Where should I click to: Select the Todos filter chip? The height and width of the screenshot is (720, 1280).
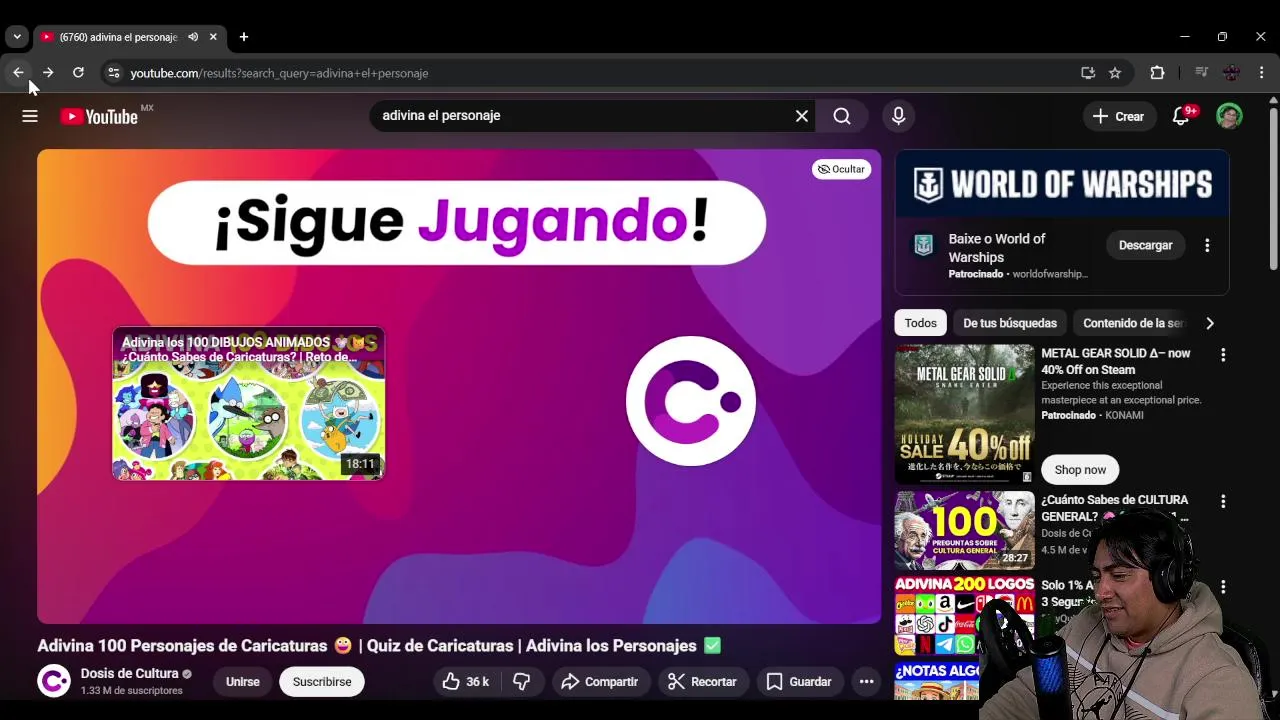pyautogui.click(x=921, y=323)
